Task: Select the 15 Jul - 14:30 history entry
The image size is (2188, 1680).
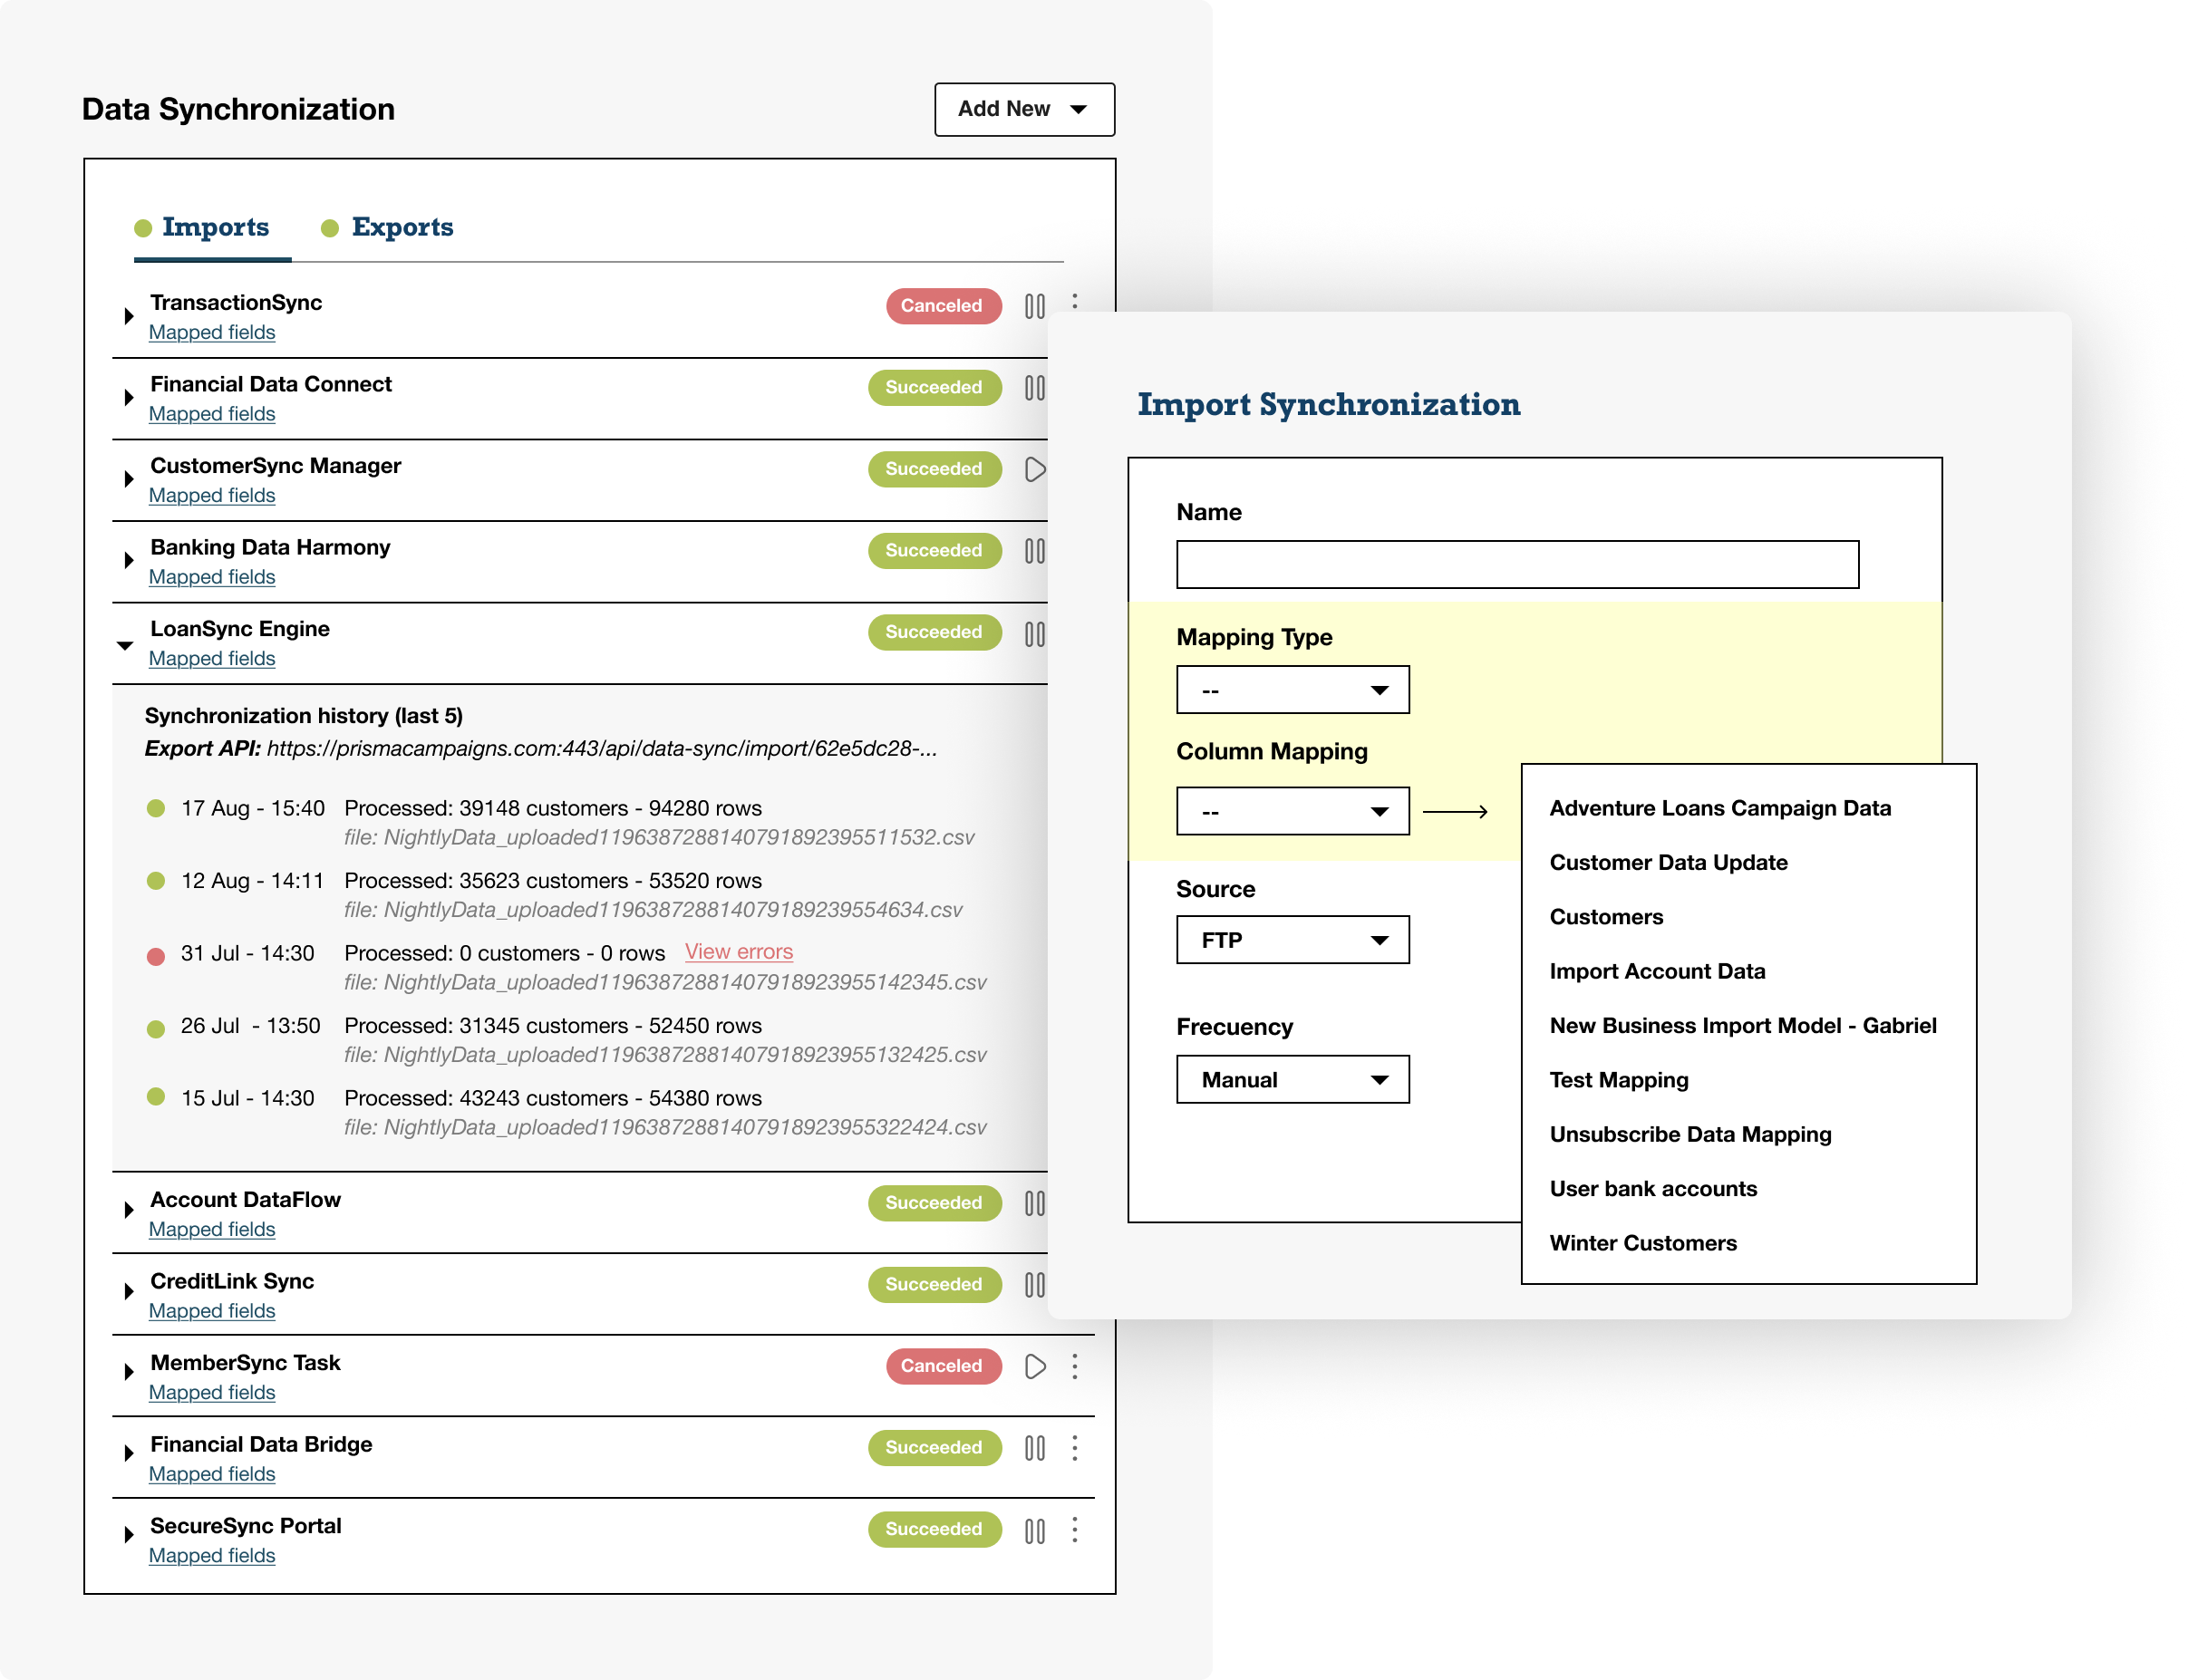Action: point(567,1112)
